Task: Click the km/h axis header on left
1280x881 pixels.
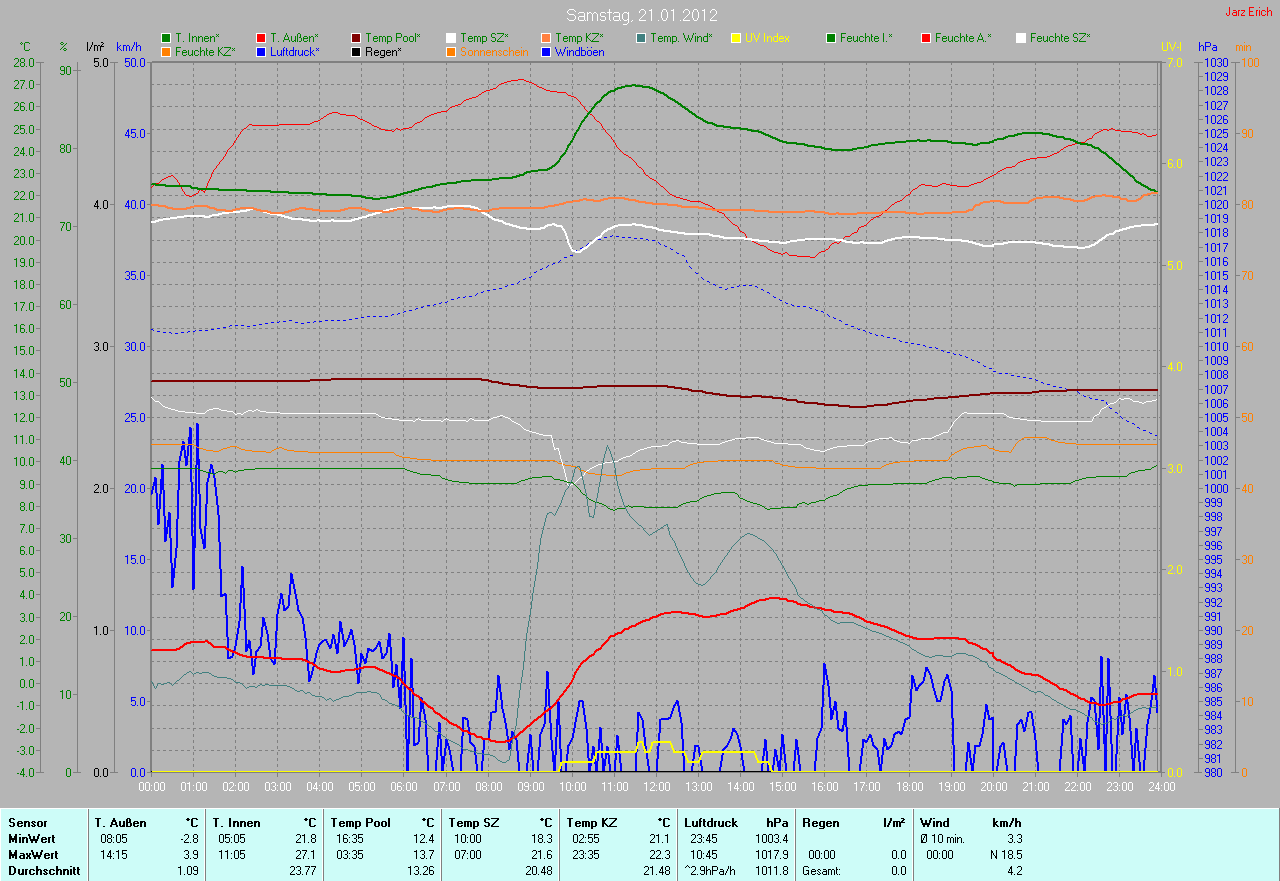Action: coord(129,47)
